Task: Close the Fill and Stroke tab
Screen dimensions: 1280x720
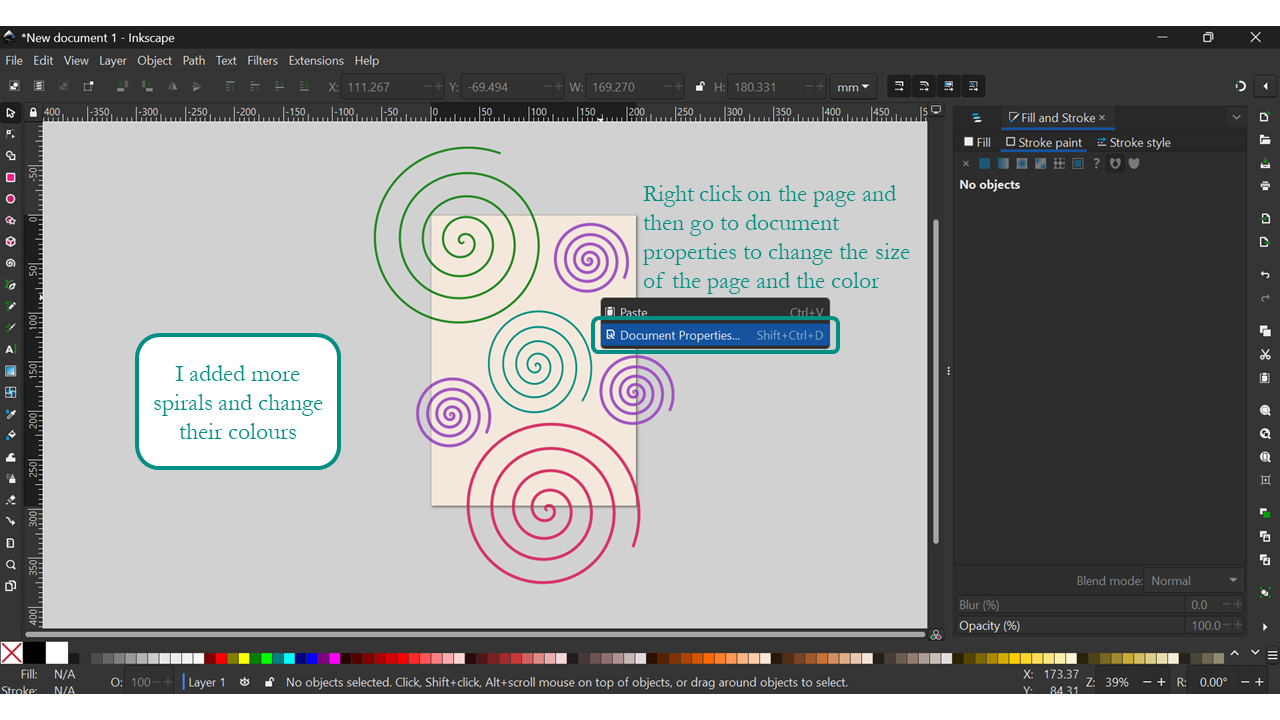Action: tap(1102, 118)
